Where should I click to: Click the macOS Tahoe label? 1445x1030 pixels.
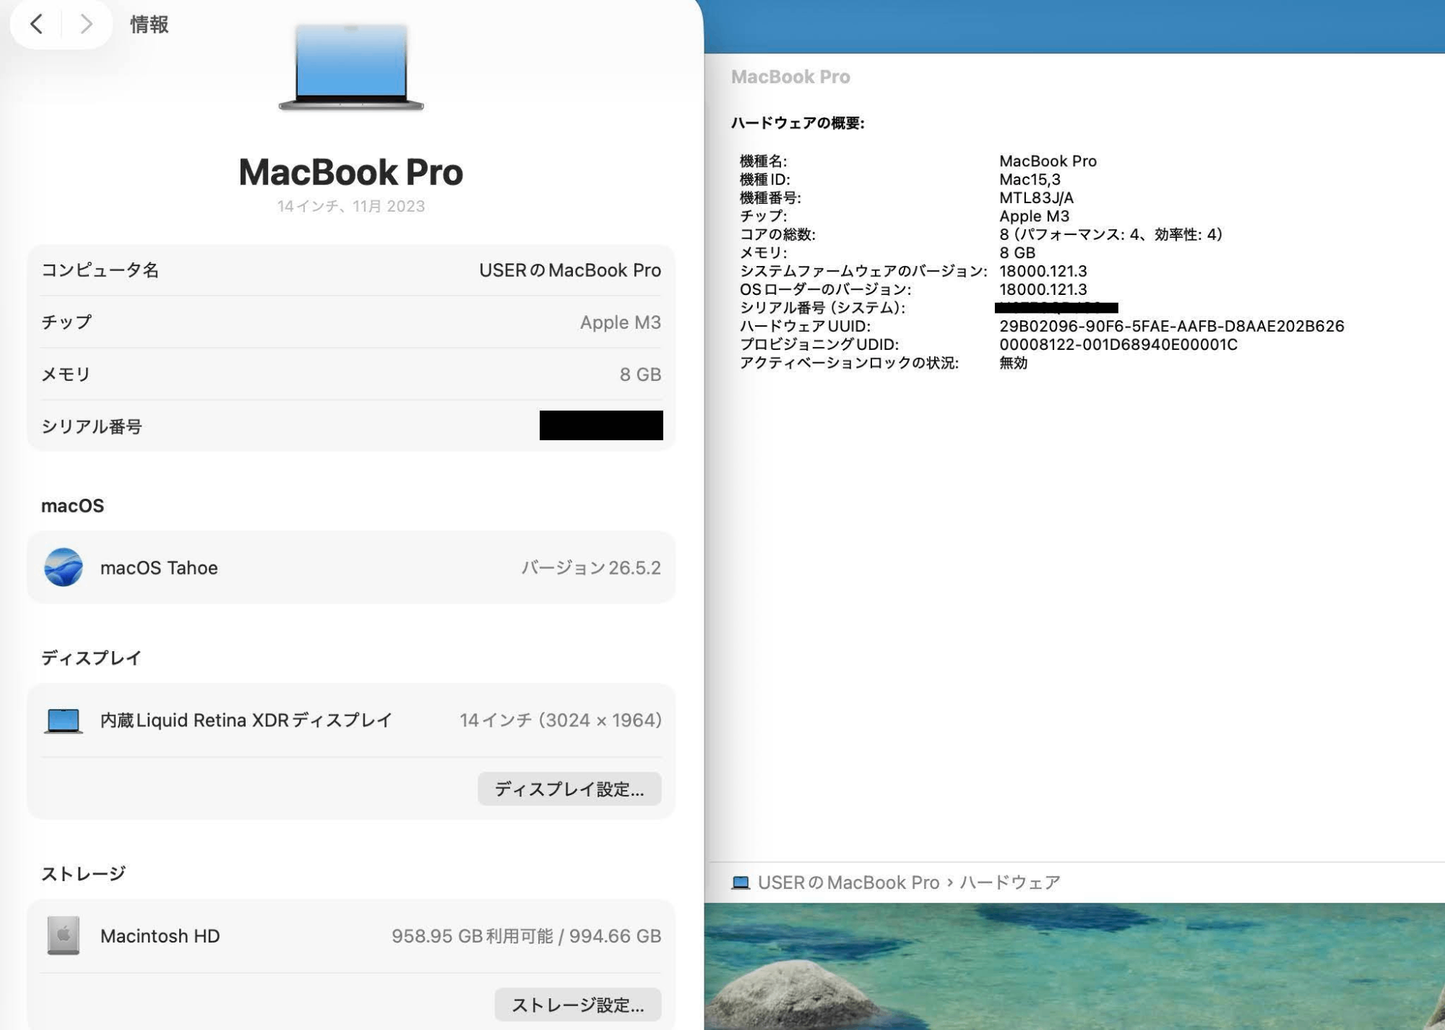(159, 567)
